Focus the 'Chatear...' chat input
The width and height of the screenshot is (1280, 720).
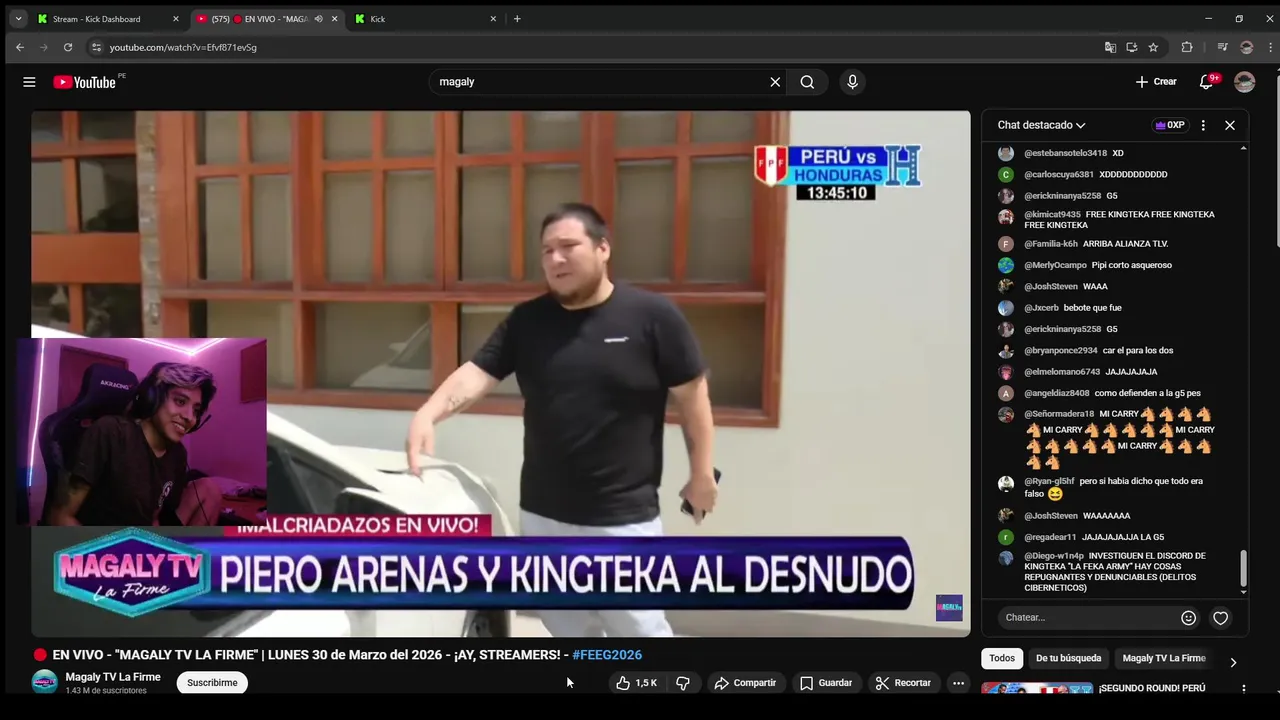[1088, 618]
